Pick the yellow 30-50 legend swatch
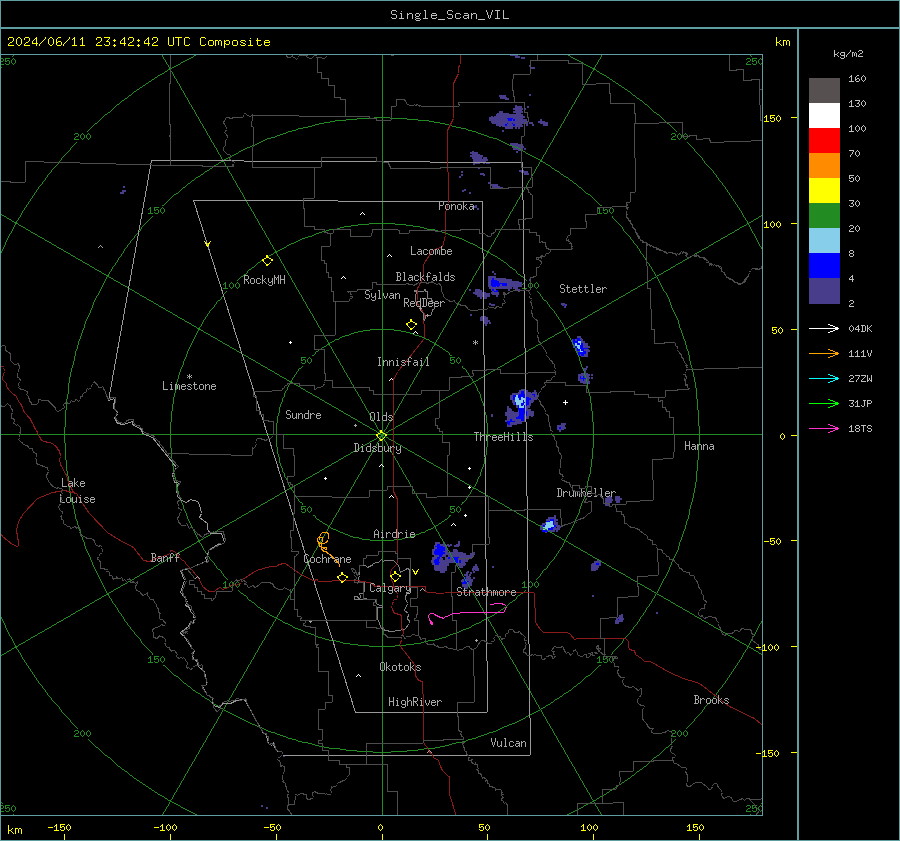The width and height of the screenshot is (900, 841). [x=824, y=191]
